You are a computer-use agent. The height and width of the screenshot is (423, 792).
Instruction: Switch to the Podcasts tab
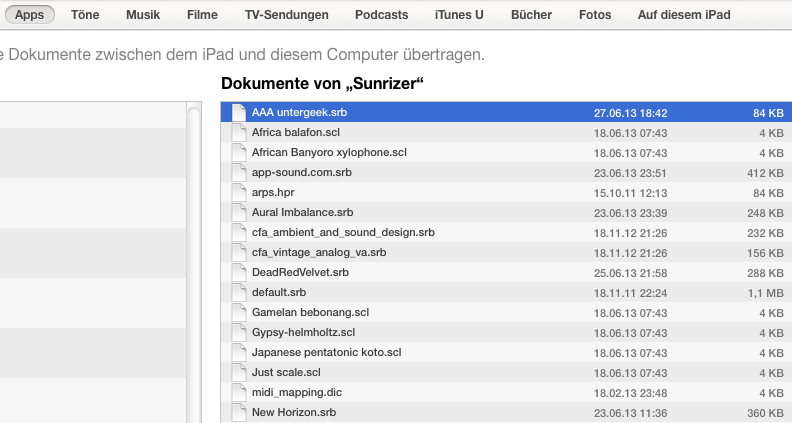381,15
